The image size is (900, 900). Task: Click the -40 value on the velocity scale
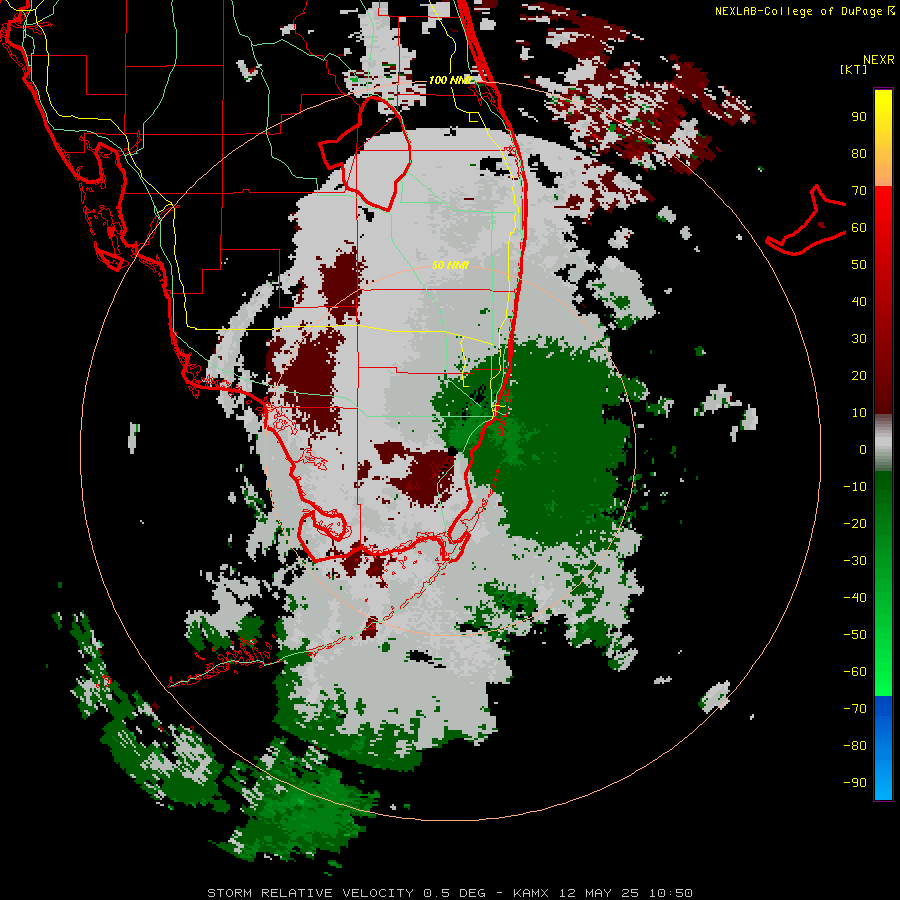(855, 598)
